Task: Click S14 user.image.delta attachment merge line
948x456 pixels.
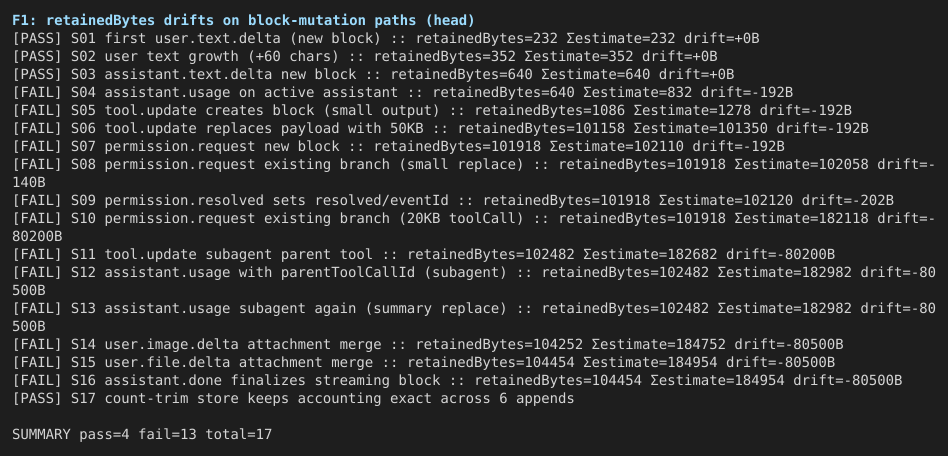Action: tap(427, 345)
